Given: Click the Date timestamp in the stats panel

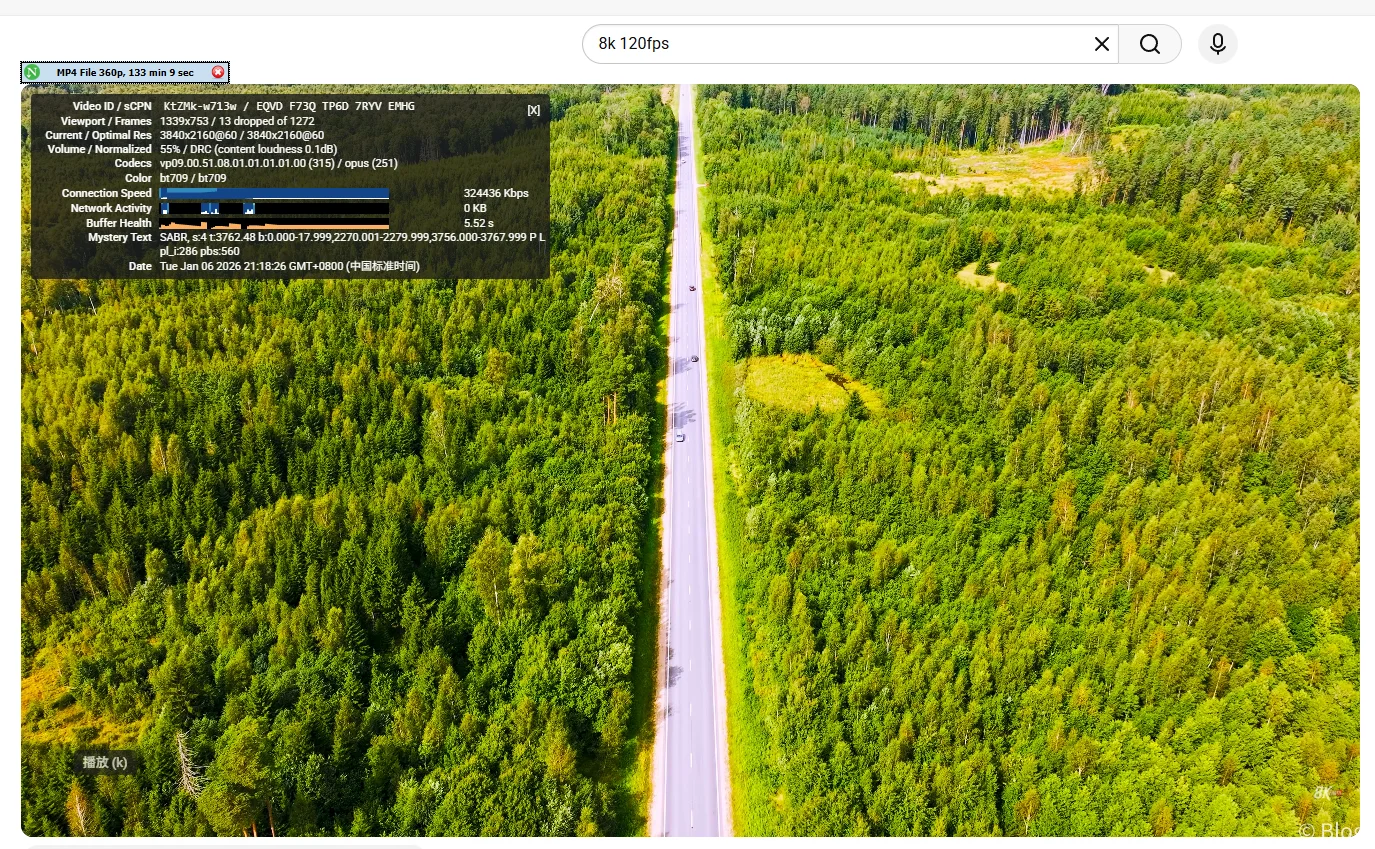Looking at the screenshot, I should (x=289, y=266).
